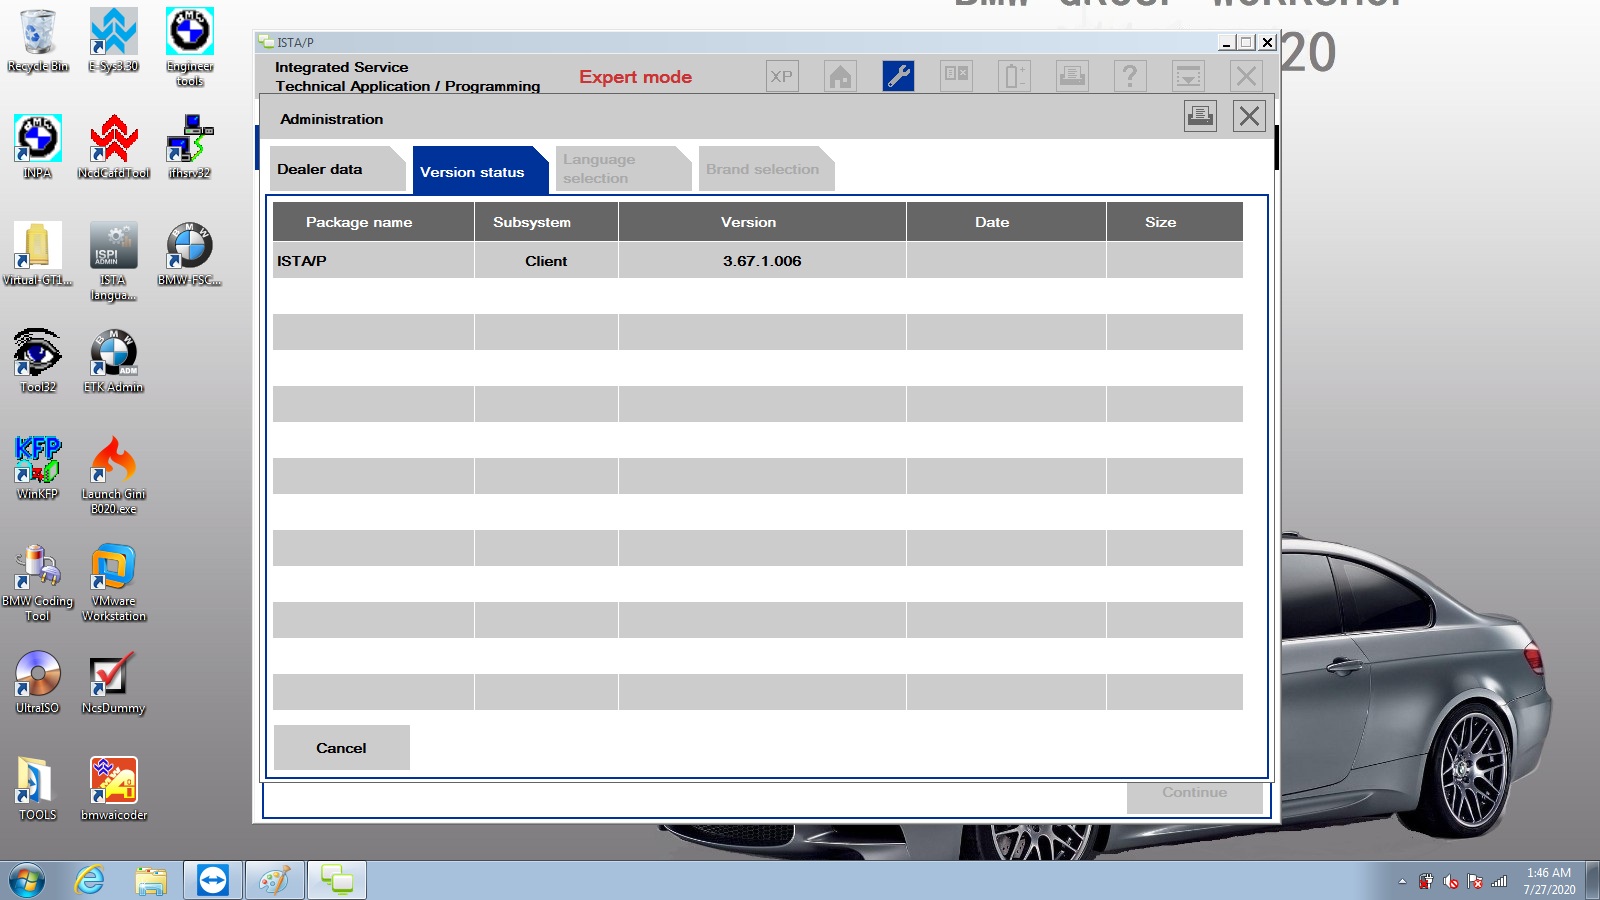Click the XP toolbar icon
1600x900 pixels.
(782, 76)
